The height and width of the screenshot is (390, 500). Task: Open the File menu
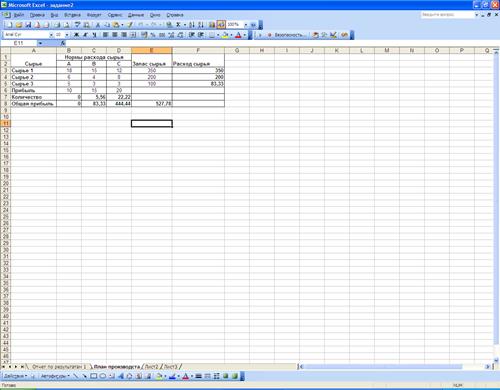pyautogui.click(x=19, y=15)
